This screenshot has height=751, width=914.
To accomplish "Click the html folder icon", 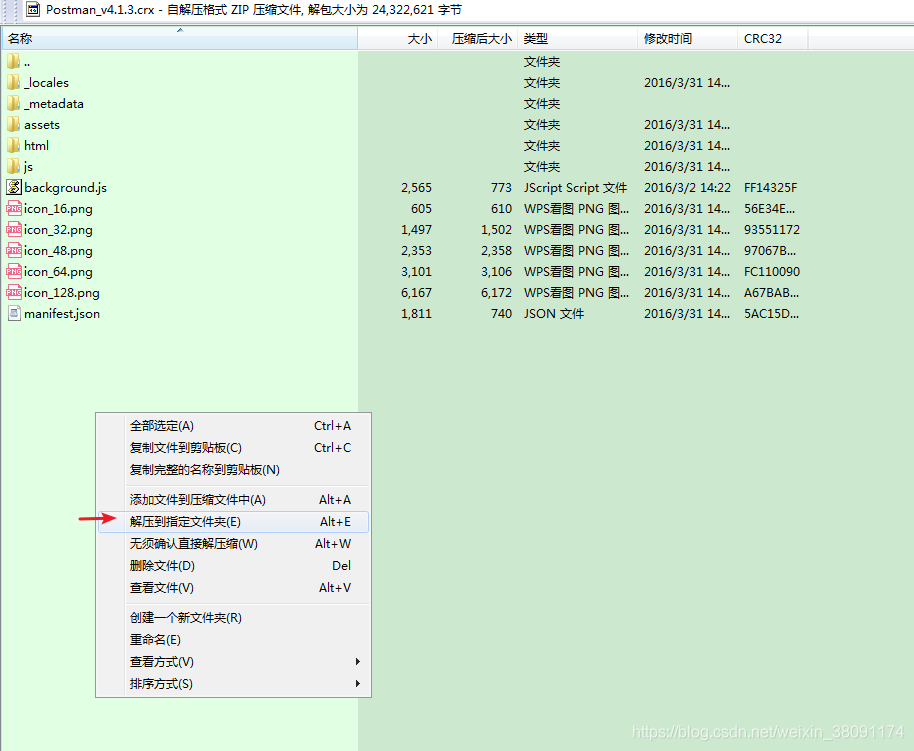I will (14, 146).
